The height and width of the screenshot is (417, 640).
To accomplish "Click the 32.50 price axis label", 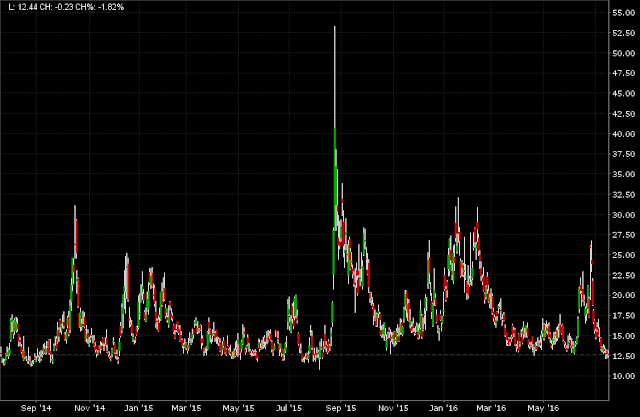I will pos(624,195).
